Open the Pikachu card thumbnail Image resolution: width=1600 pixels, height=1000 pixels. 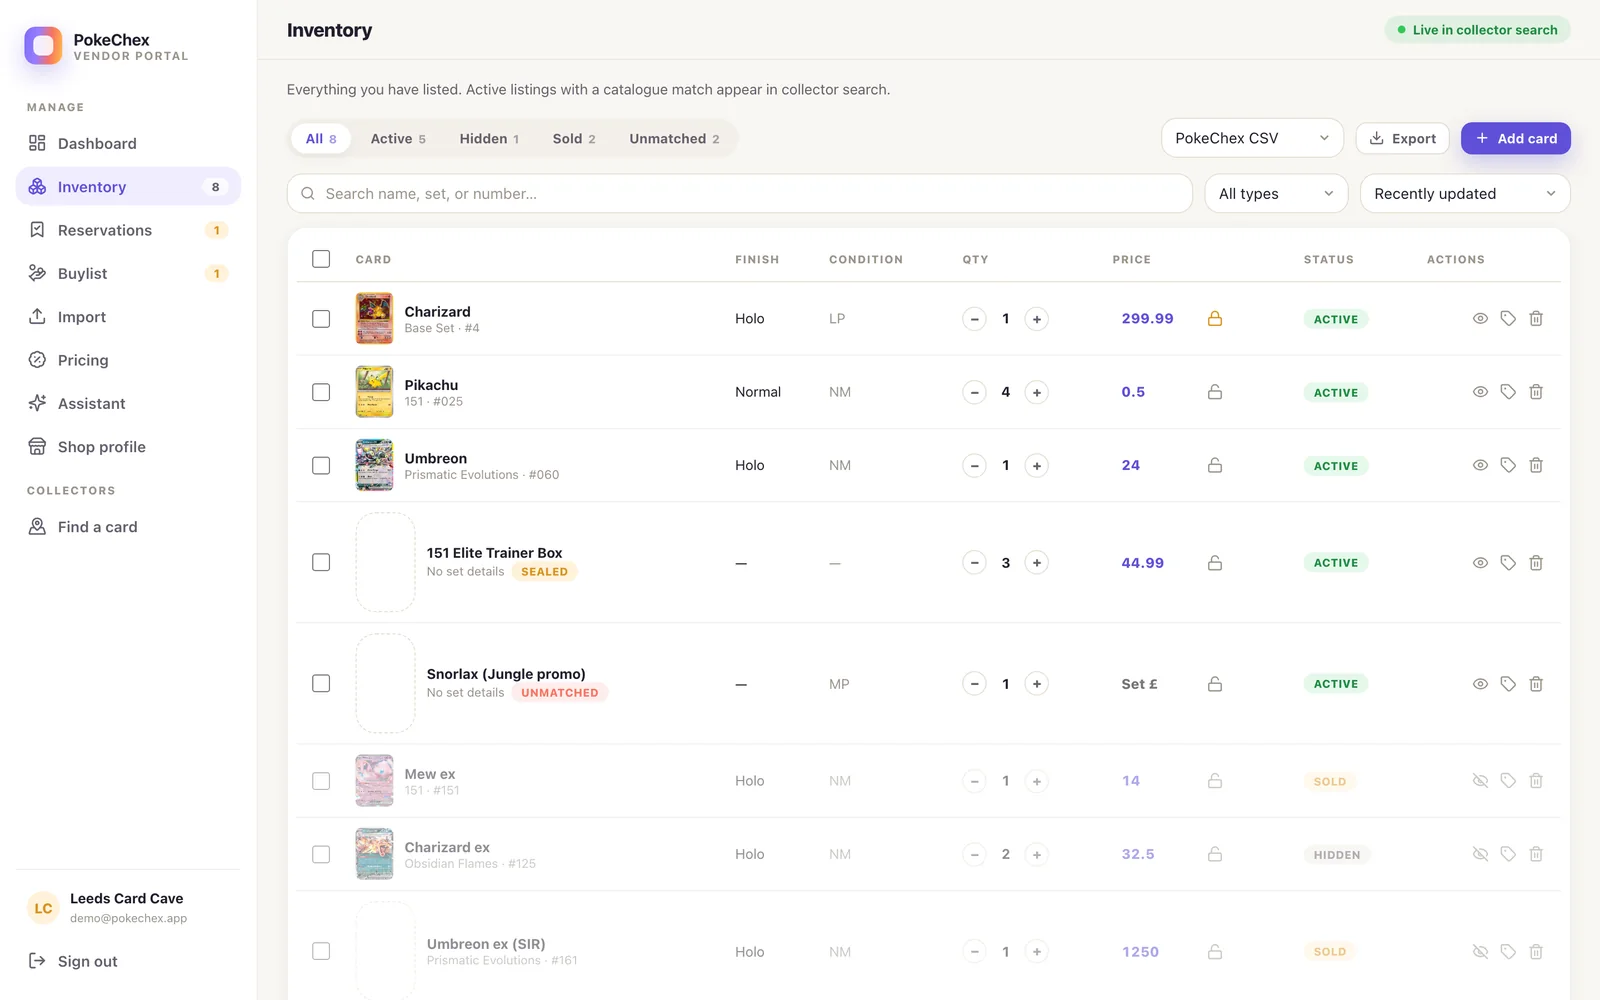point(374,392)
